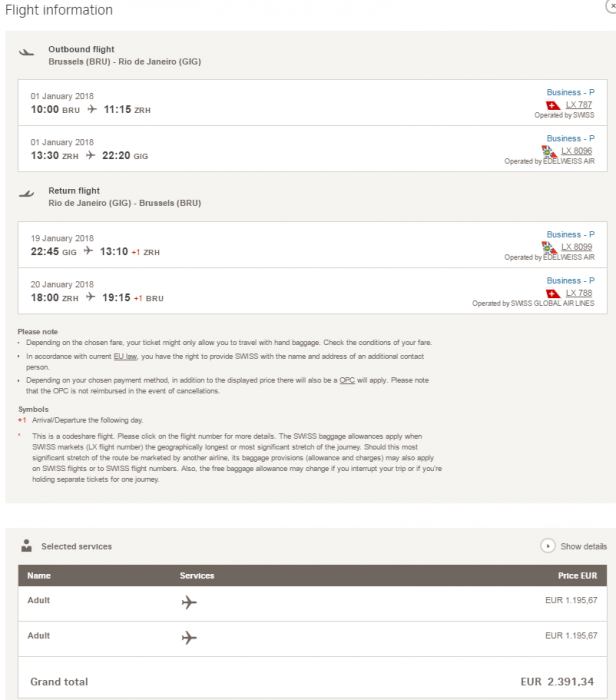The width and height of the screenshot is (616, 700).
Task: Click the SWISS logo beside LX 787
Action: pyautogui.click(x=551, y=104)
